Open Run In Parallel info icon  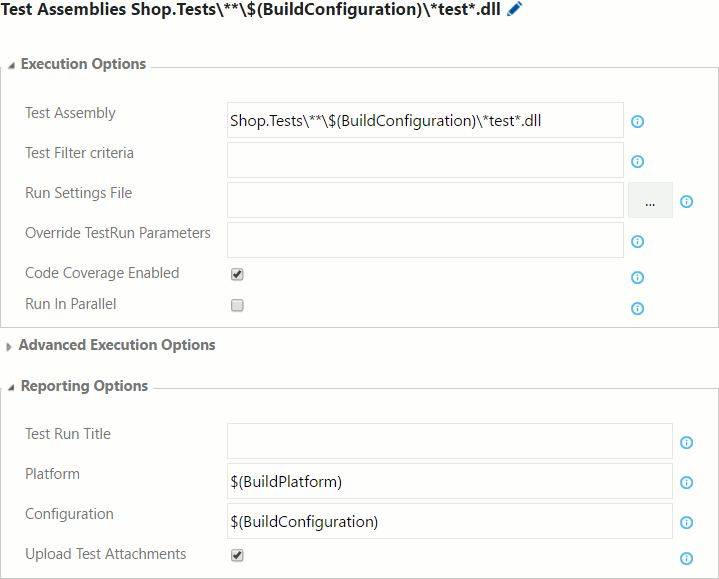[x=637, y=309]
